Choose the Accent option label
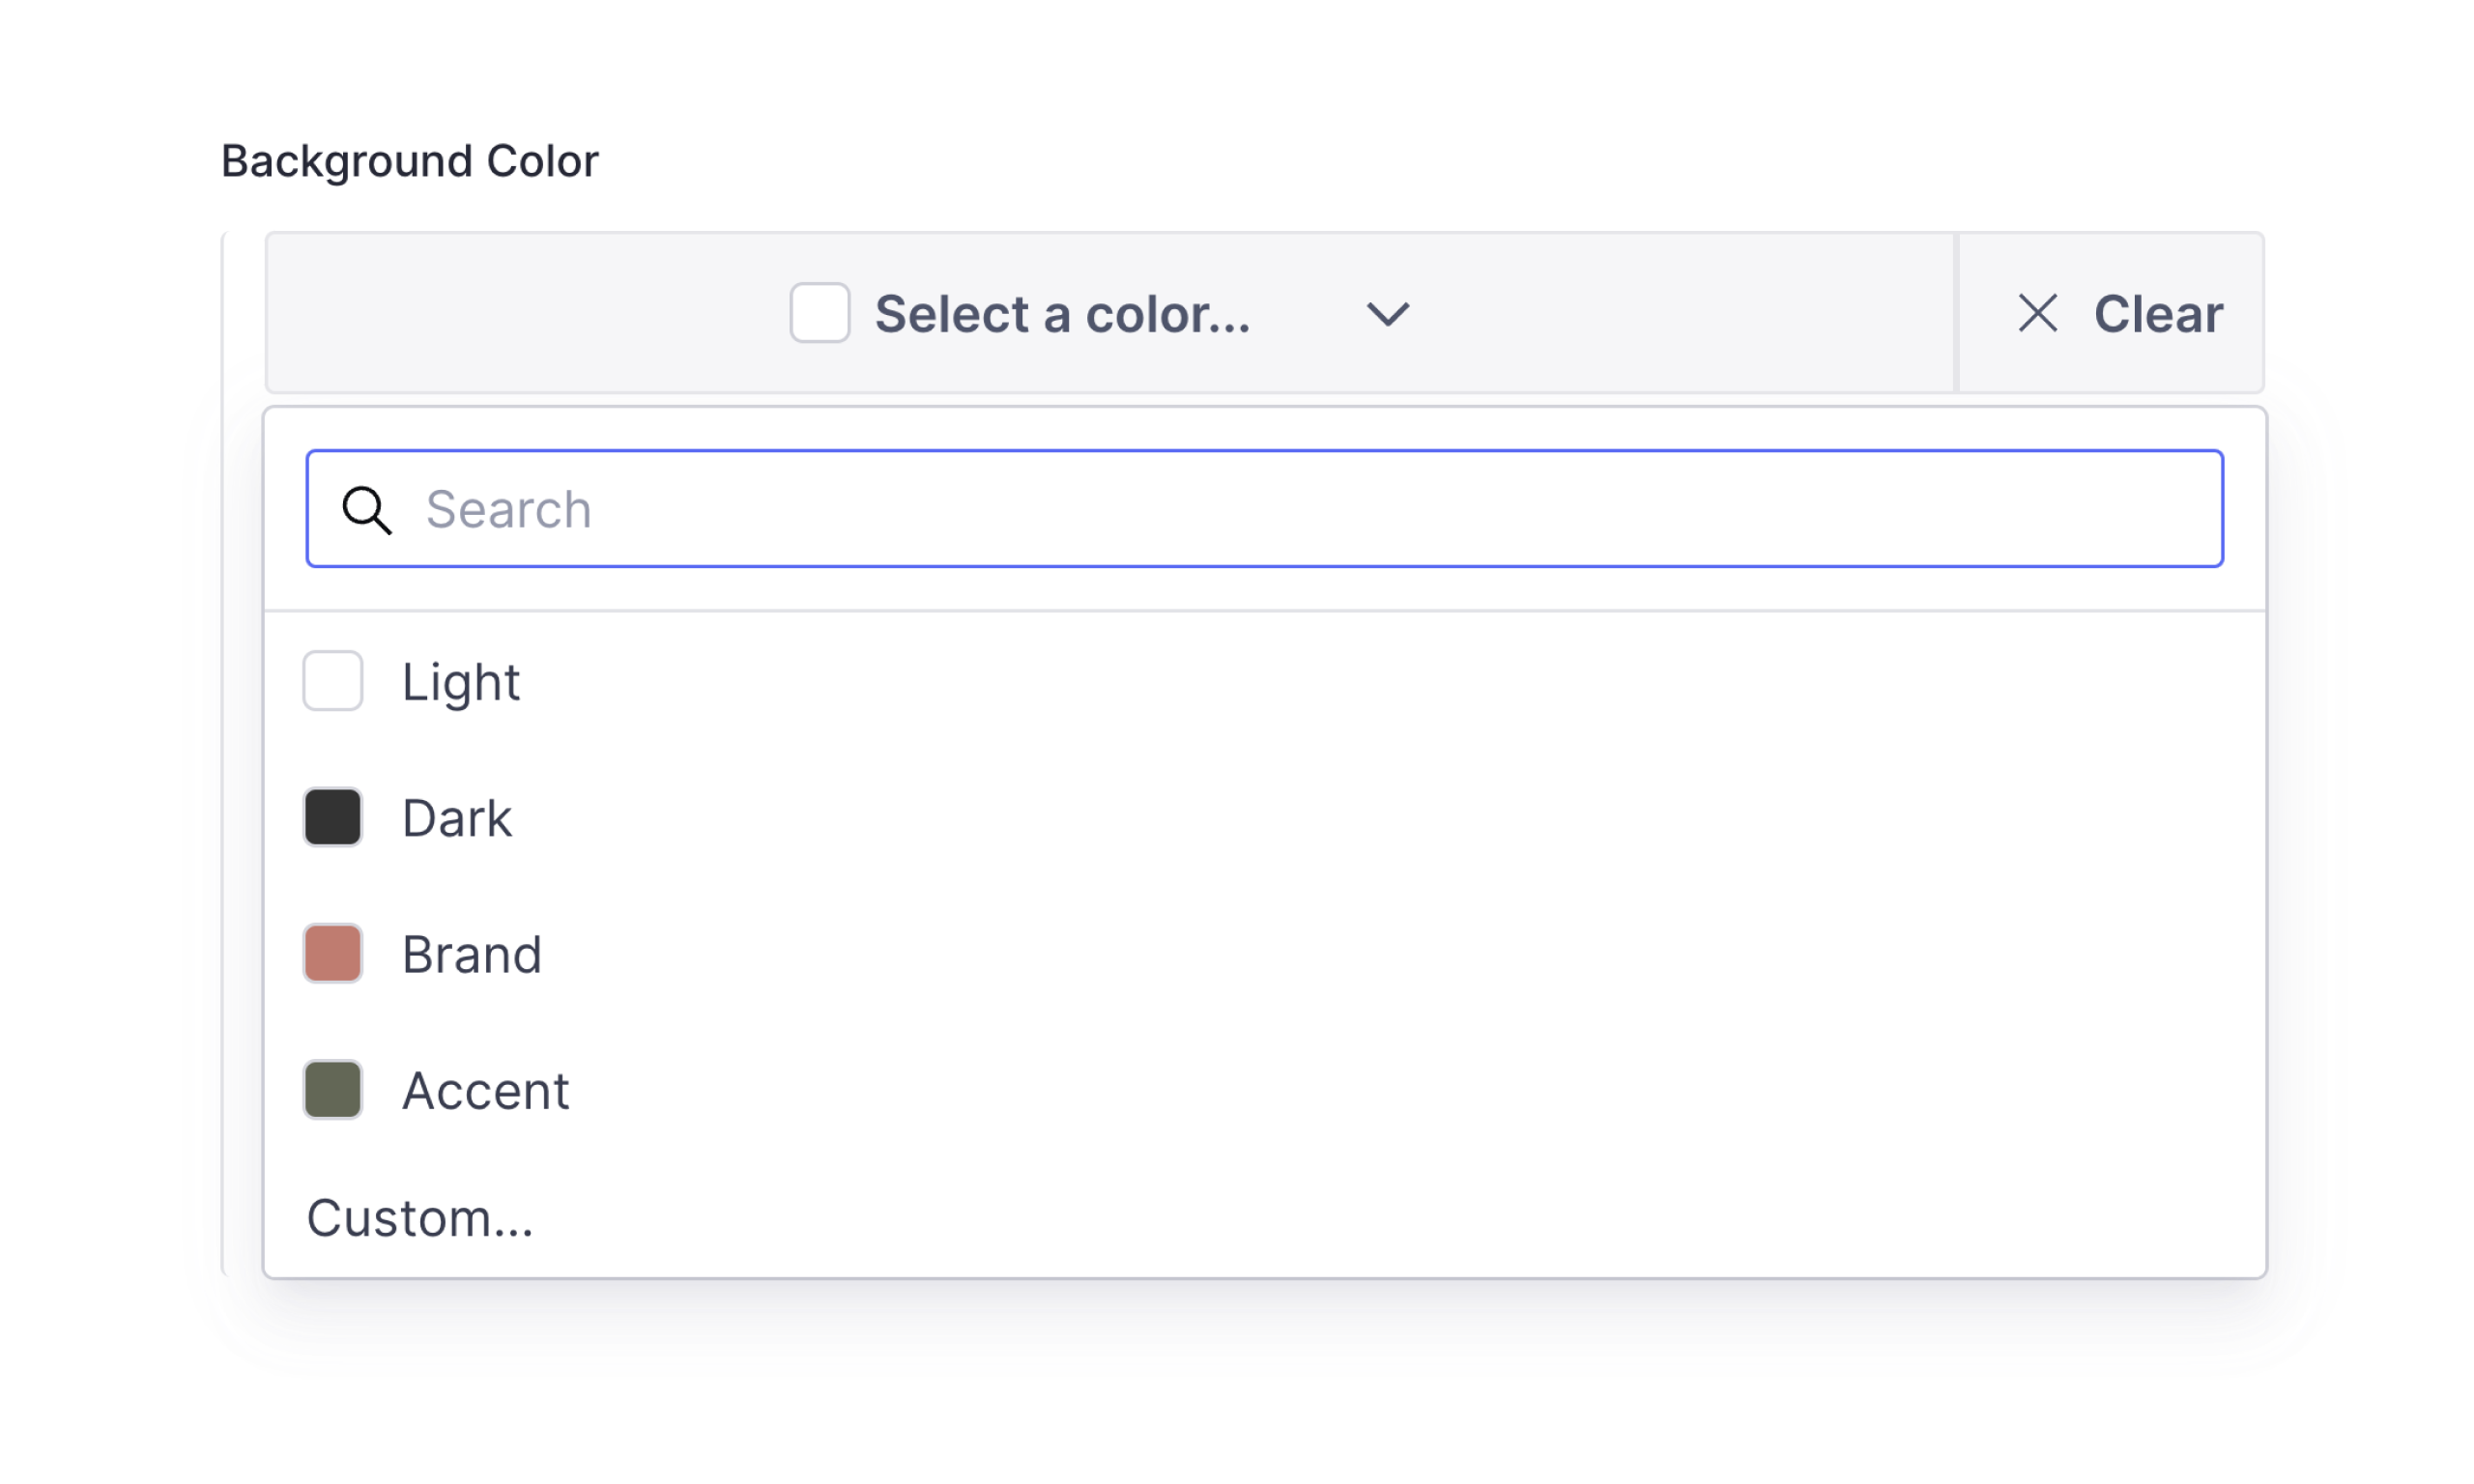The width and height of the screenshot is (2474, 1484). 485,1090
